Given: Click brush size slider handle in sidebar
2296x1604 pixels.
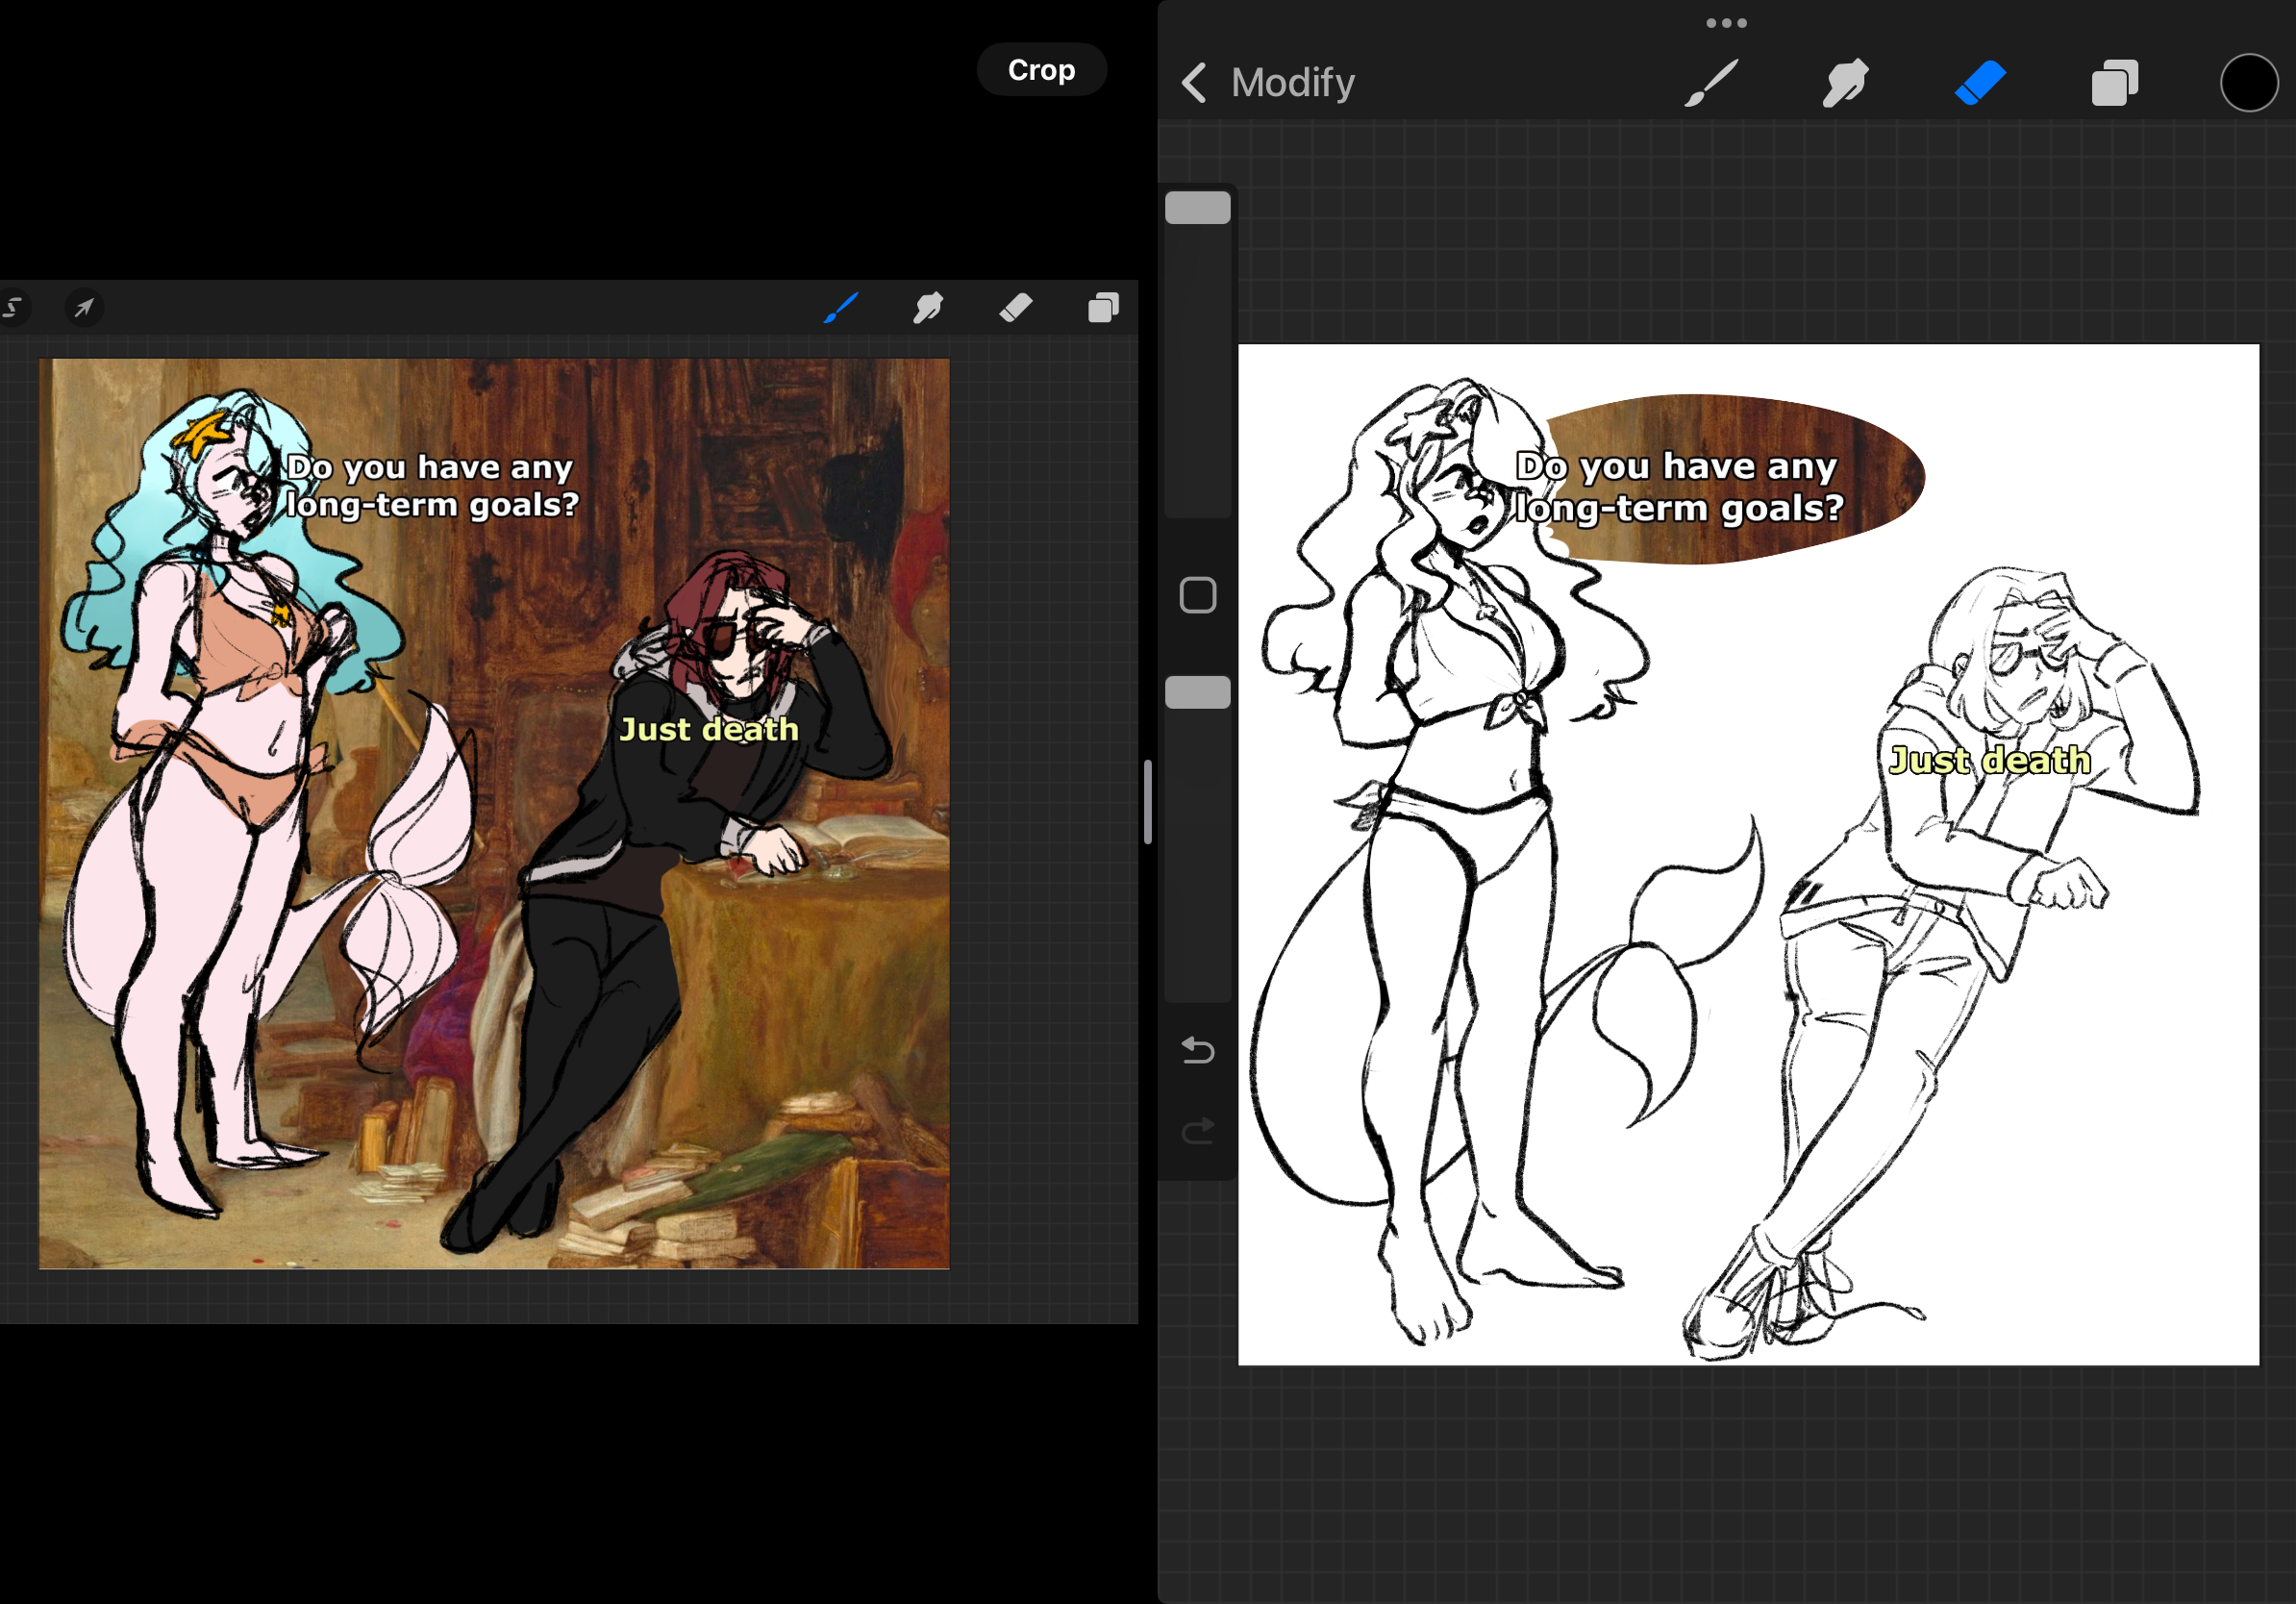Looking at the screenshot, I should 1198,208.
